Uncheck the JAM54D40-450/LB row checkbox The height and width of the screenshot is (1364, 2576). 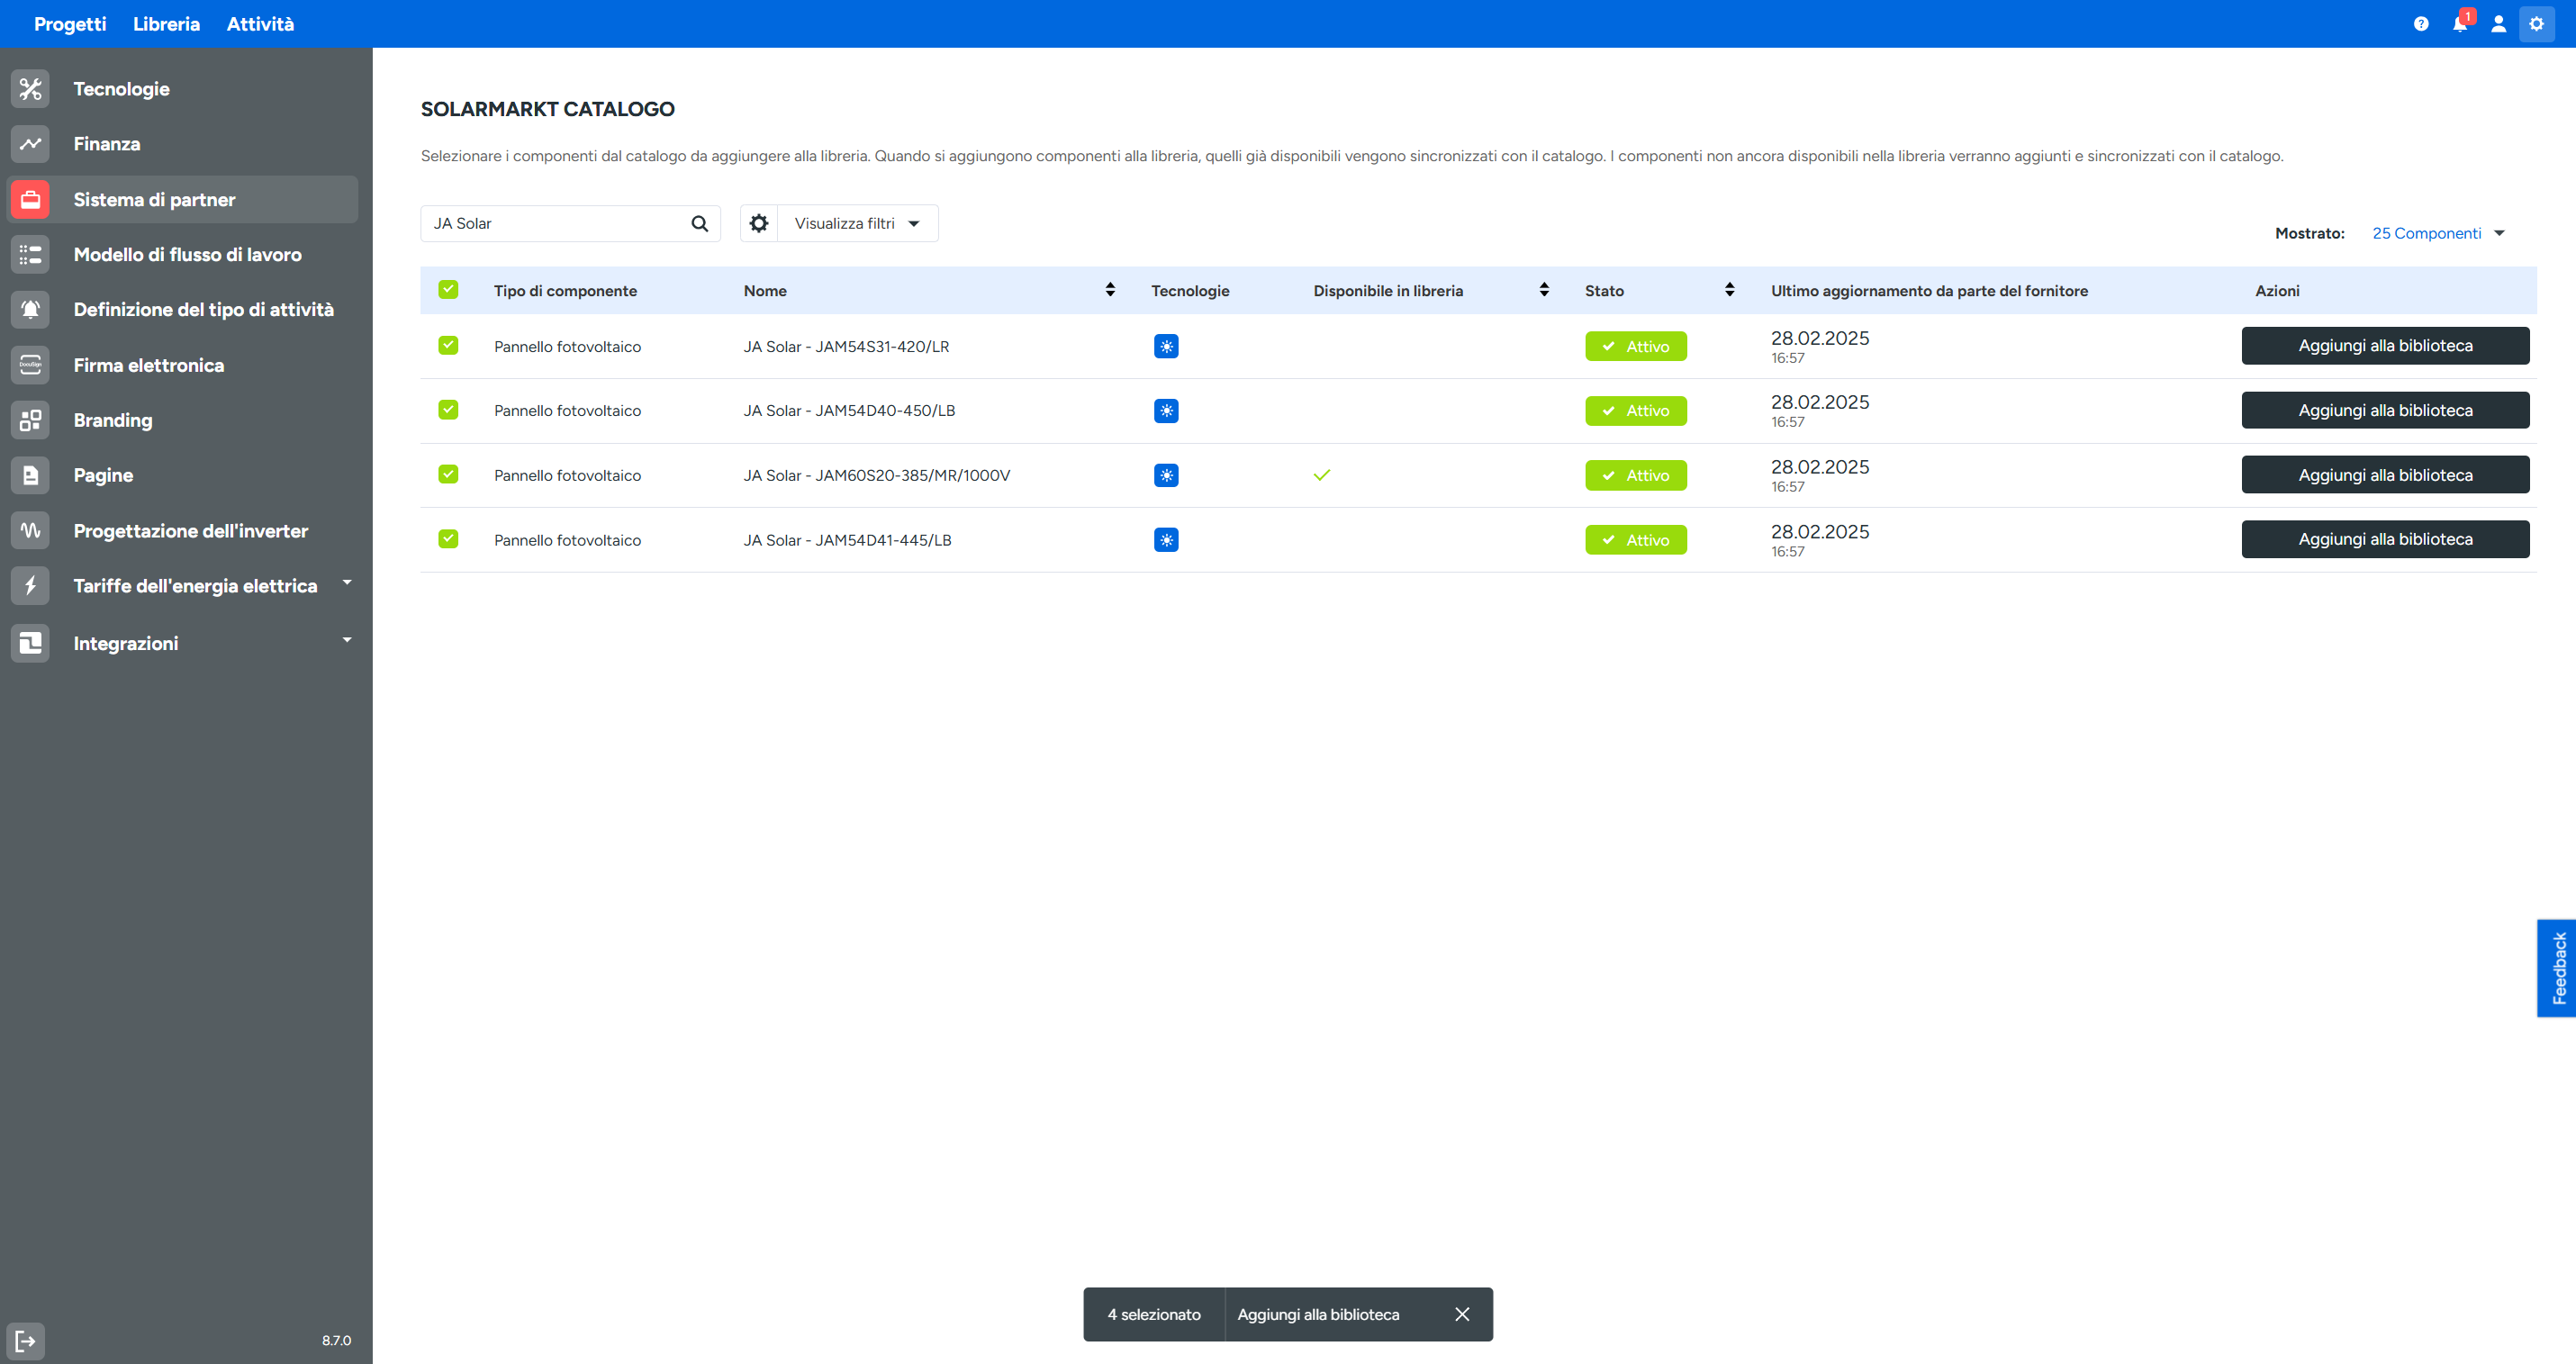tap(448, 410)
